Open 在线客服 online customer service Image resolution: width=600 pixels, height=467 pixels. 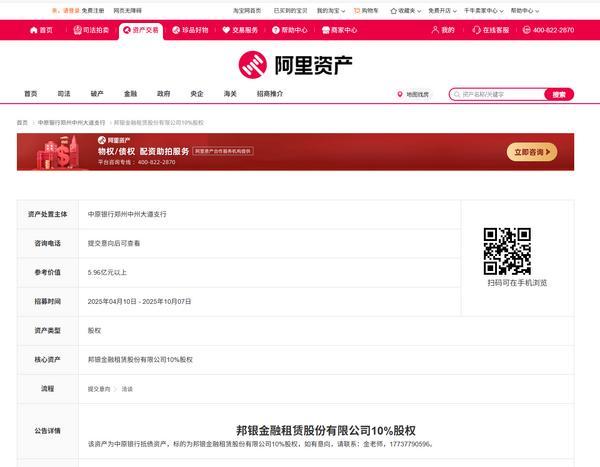pyautogui.click(x=490, y=30)
